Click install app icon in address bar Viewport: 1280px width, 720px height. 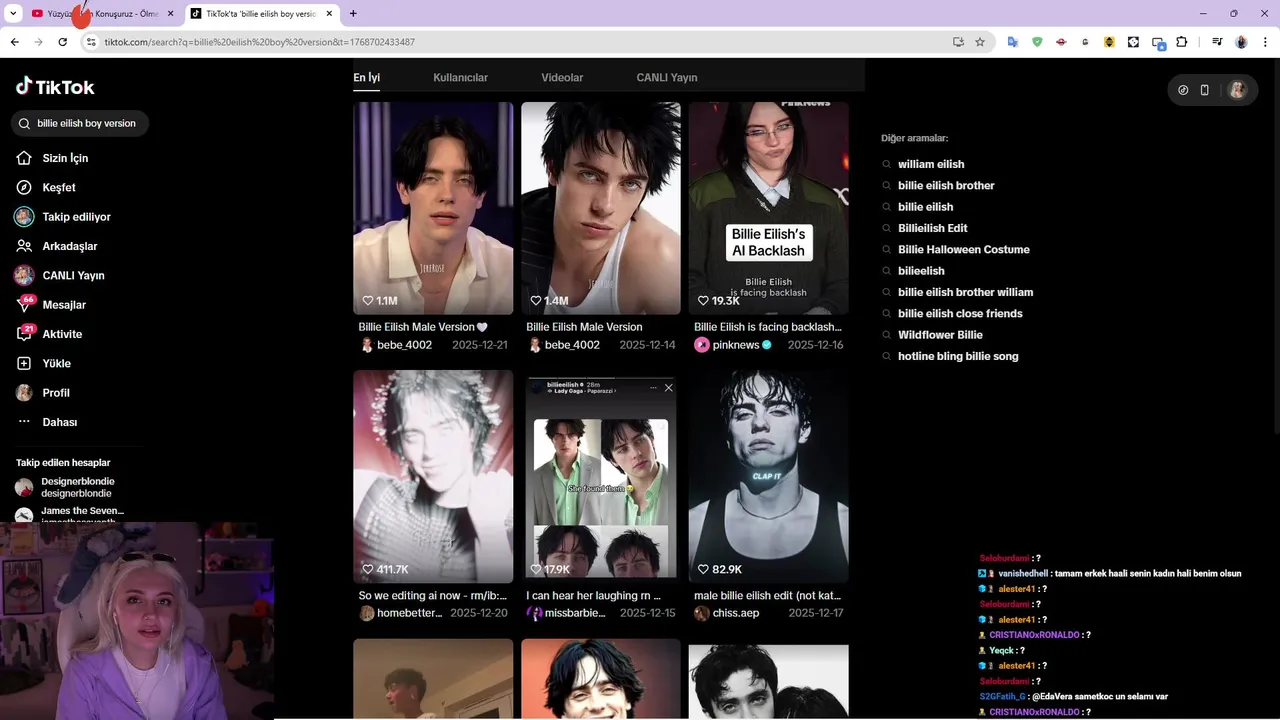(958, 42)
